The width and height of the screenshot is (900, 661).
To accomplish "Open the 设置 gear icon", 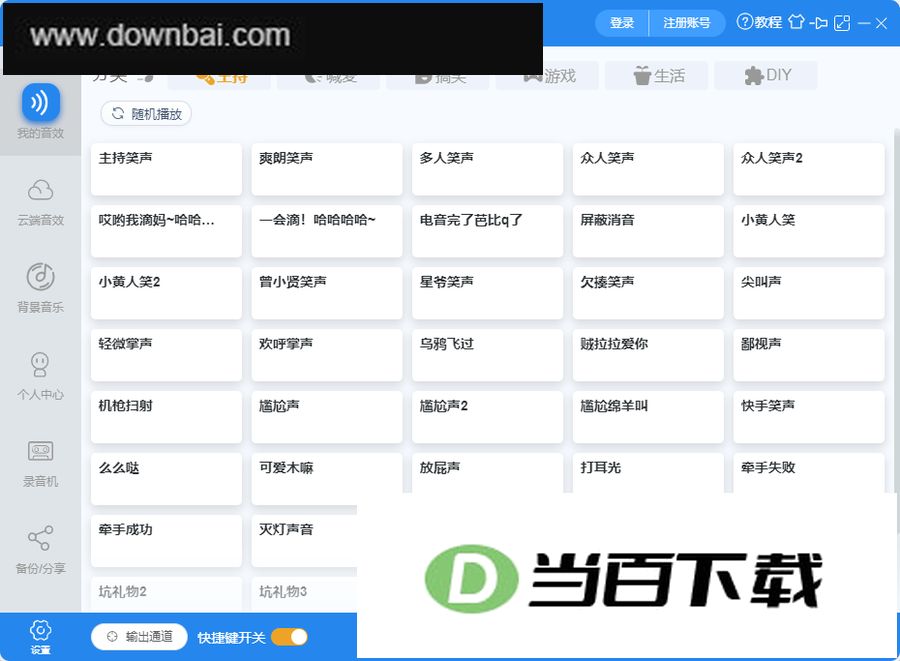I will (40, 631).
